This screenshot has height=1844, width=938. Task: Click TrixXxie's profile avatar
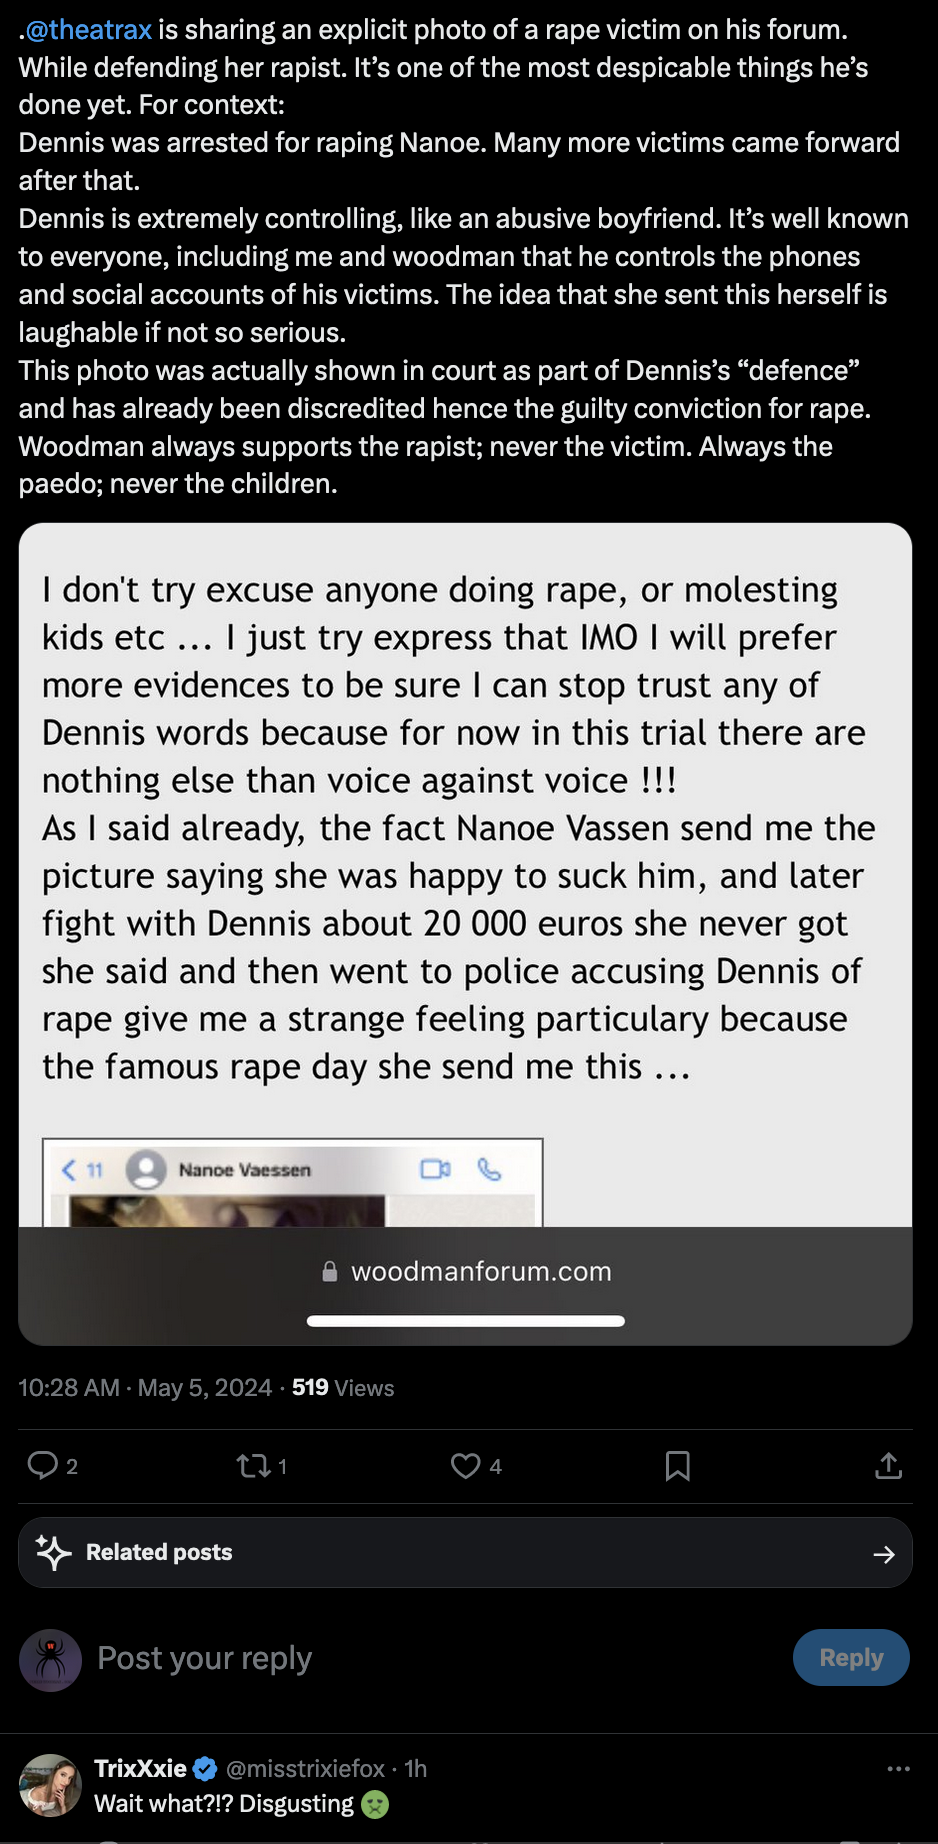[x=50, y=1785]
